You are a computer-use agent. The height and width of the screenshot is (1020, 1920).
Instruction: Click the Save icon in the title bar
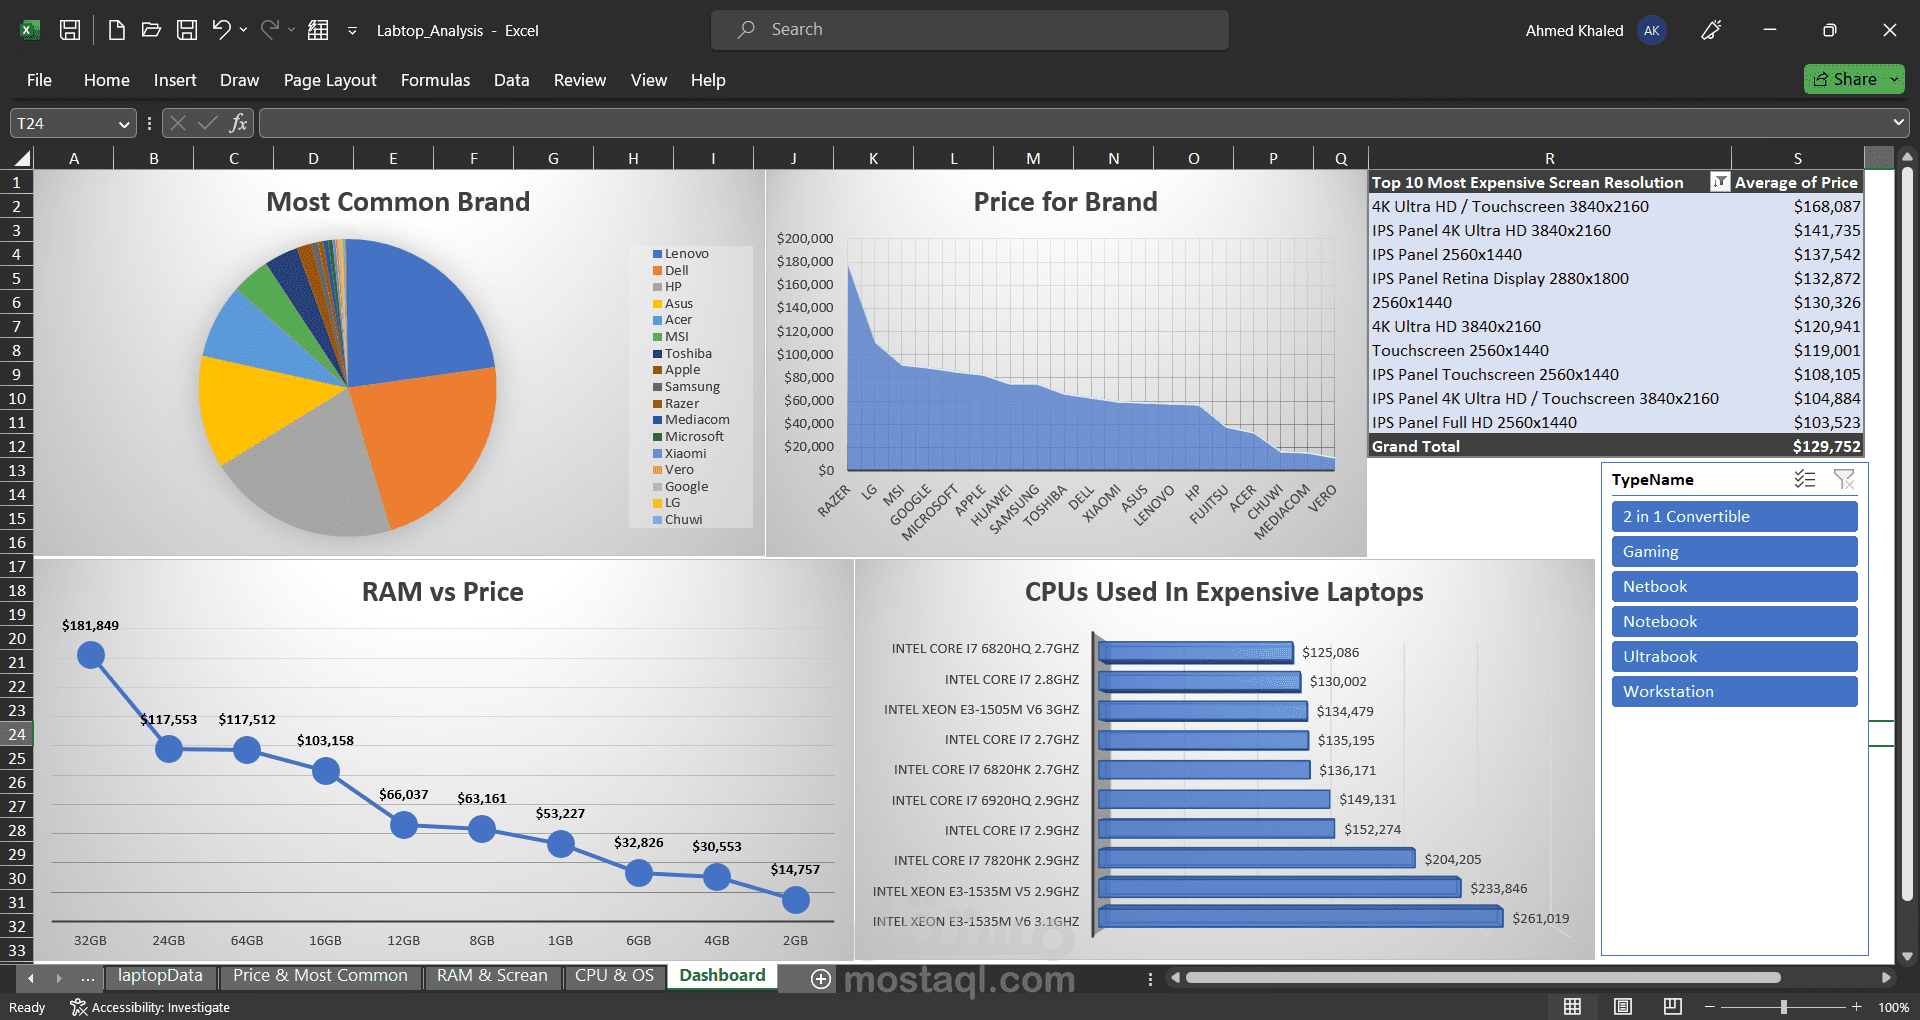tap(70, 30)
